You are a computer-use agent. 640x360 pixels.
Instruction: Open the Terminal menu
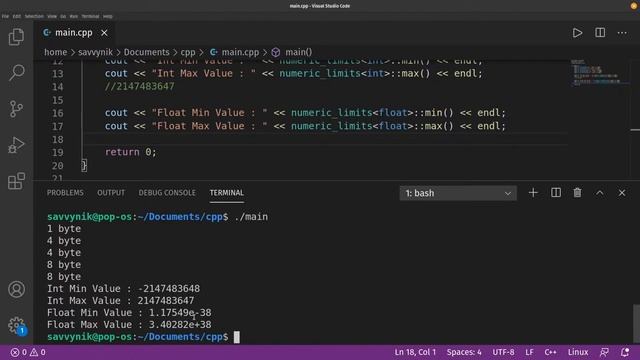coord(90,16)
